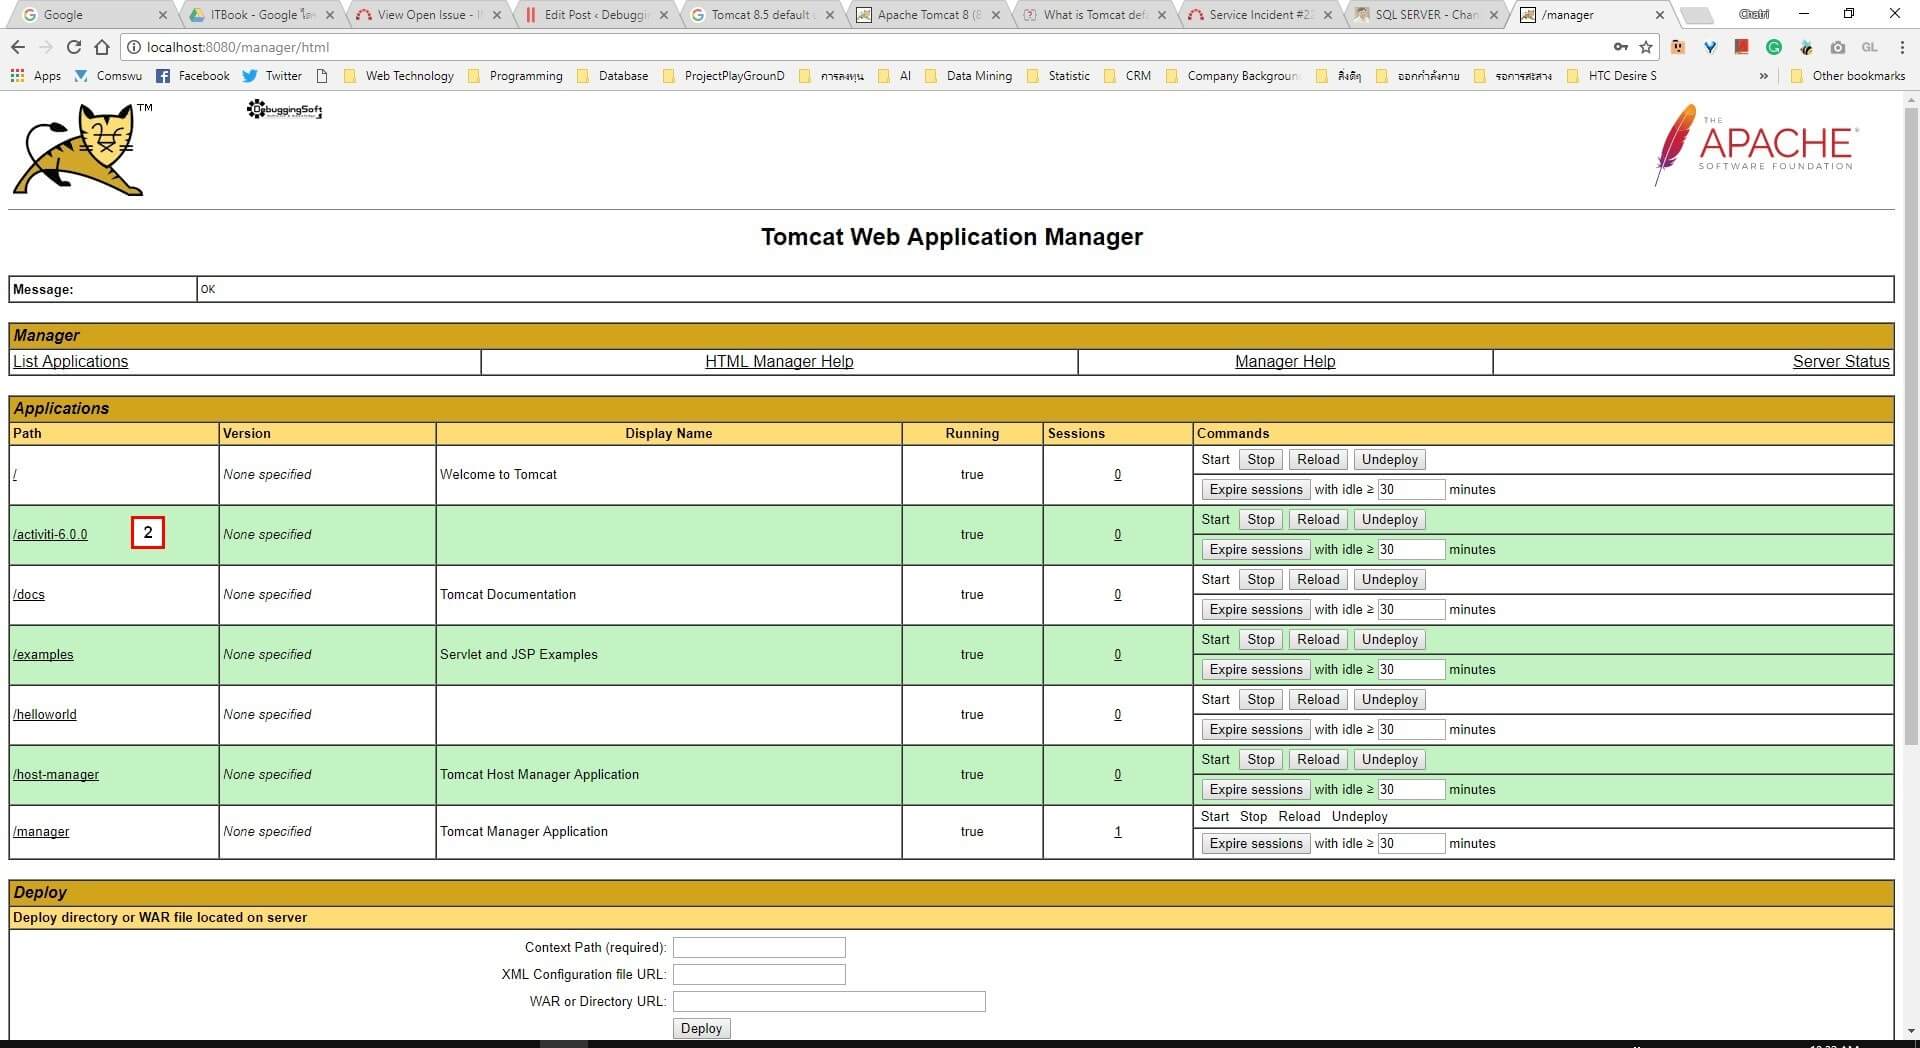The width and height of the screenshot is (1920, 1048).
Task: Open the Manager Help link
Action: tap(1285, 362)
